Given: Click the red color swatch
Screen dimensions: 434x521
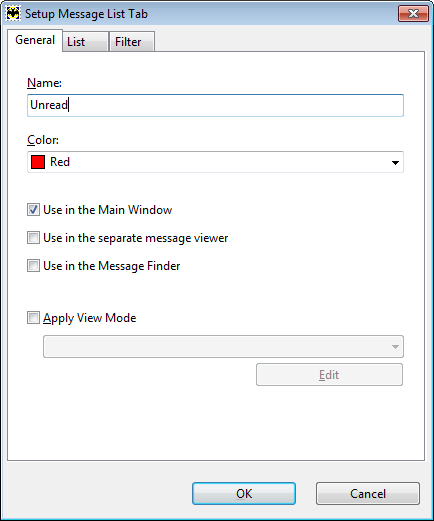Looking at the screenshot, I should 38,162.
